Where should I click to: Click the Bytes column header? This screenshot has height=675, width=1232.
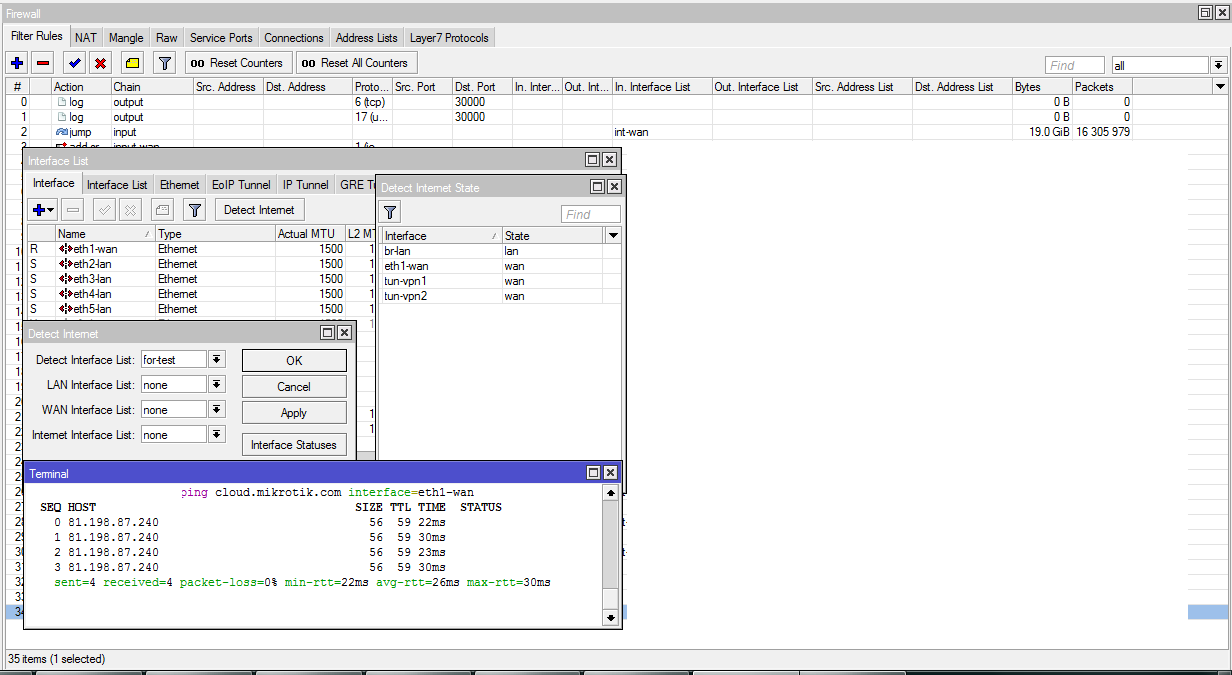(x=1042, y=87)
